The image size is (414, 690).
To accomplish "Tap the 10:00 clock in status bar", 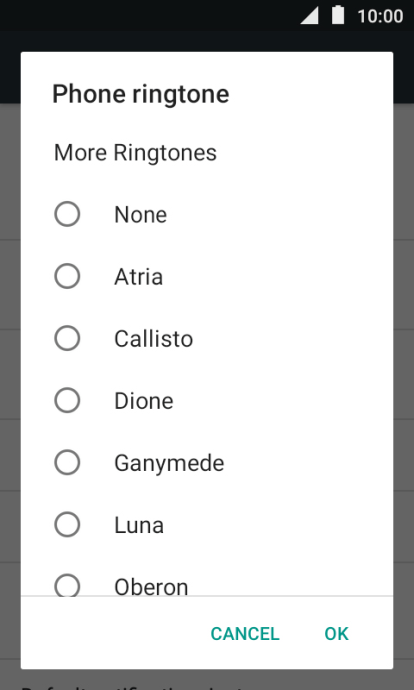I will 380,16.
